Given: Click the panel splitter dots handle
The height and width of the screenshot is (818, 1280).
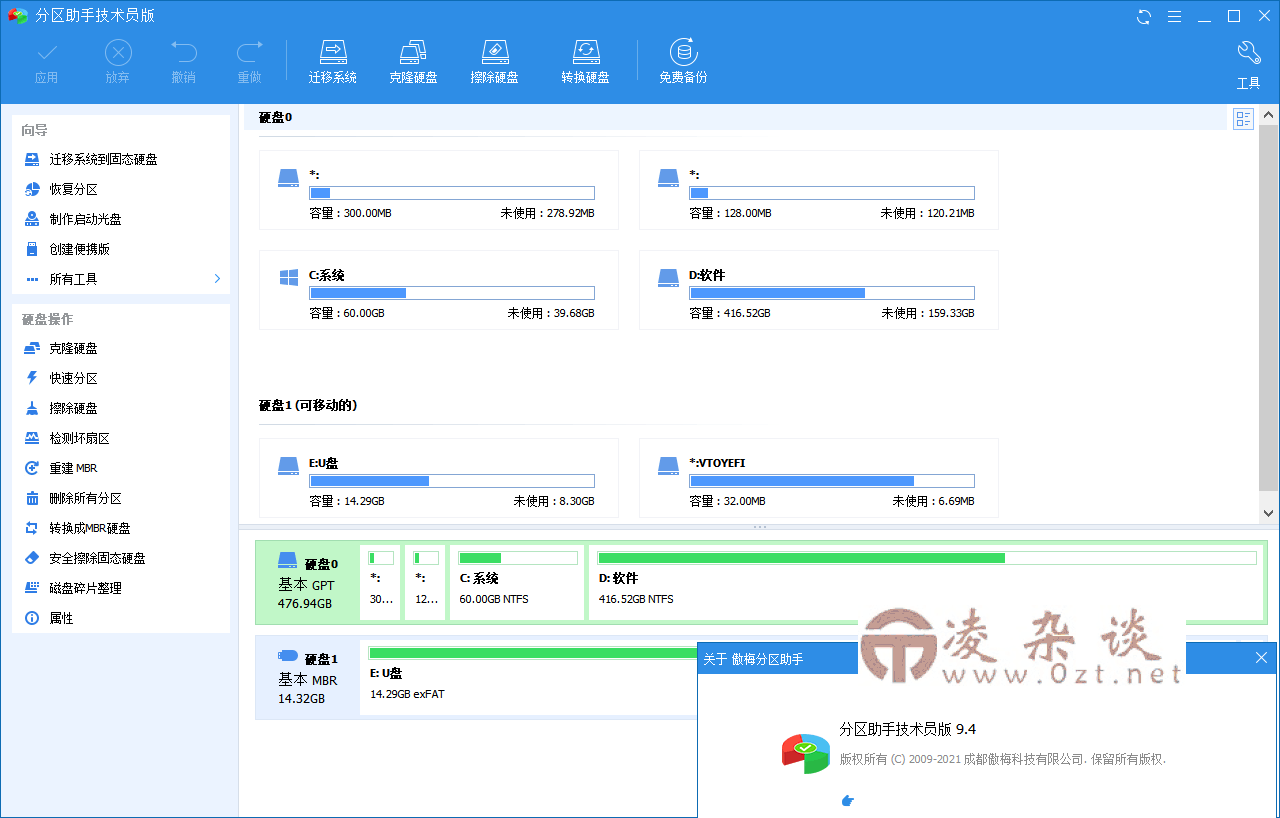Looking at the screenshot, I should tap(759, 526).
